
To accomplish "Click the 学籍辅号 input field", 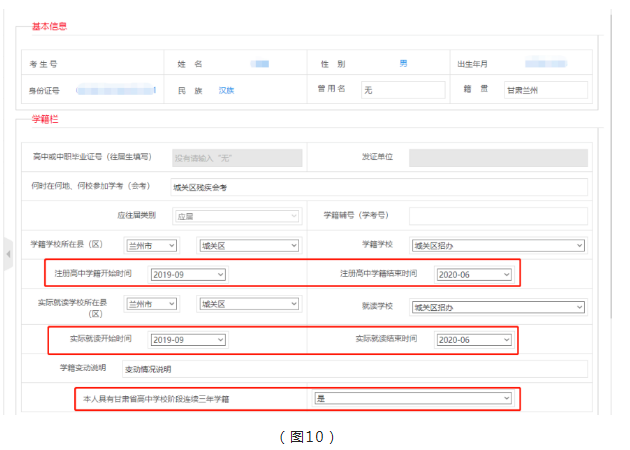I will pos(498,216).
